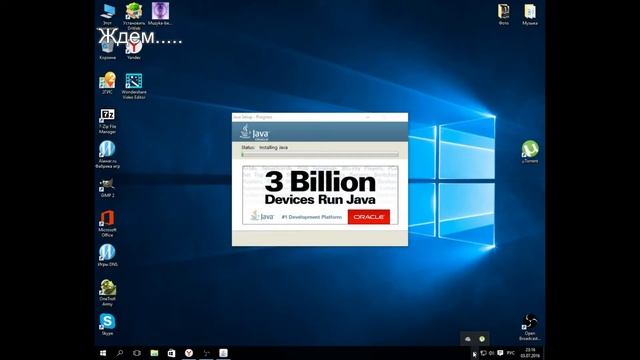Click the cloud icon in tray overflow
Image resolution: width=640 pixels, height=360 pixels.
click(468, 339)
